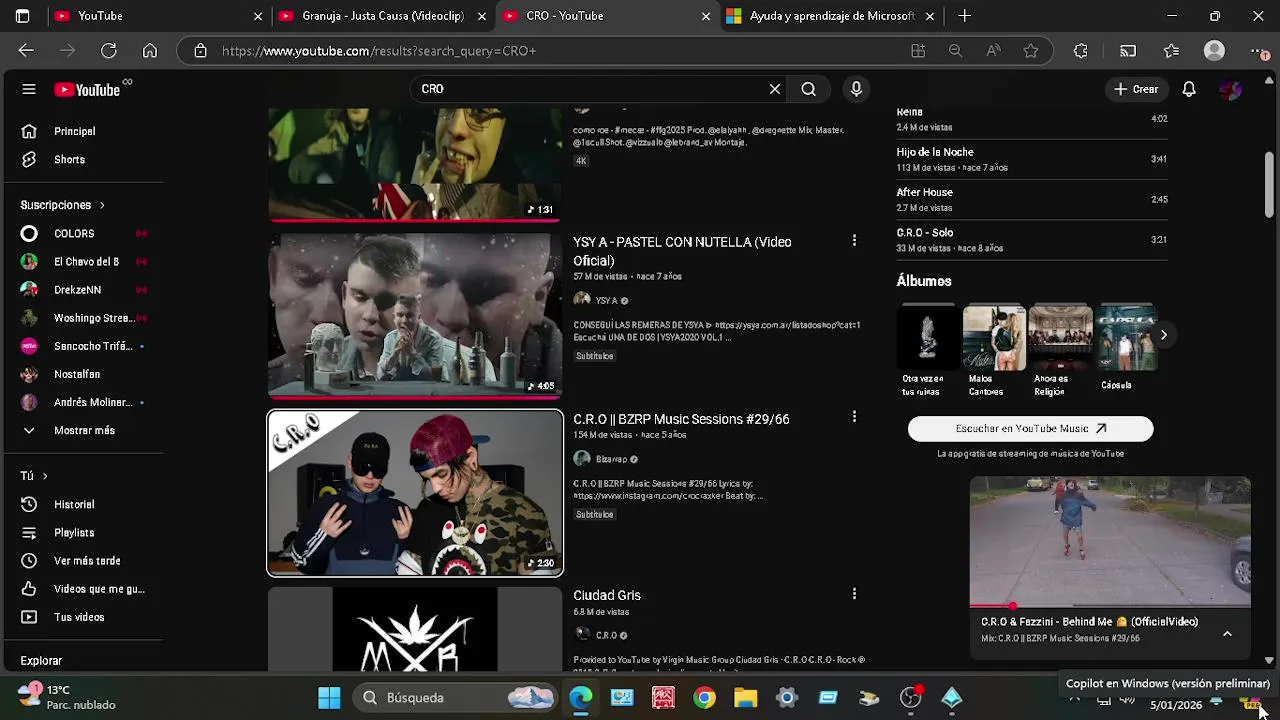Open the COLORS subscription channel
Image resolution: width=1280 pixels, height=720 pixels.
tap(74, 234)
